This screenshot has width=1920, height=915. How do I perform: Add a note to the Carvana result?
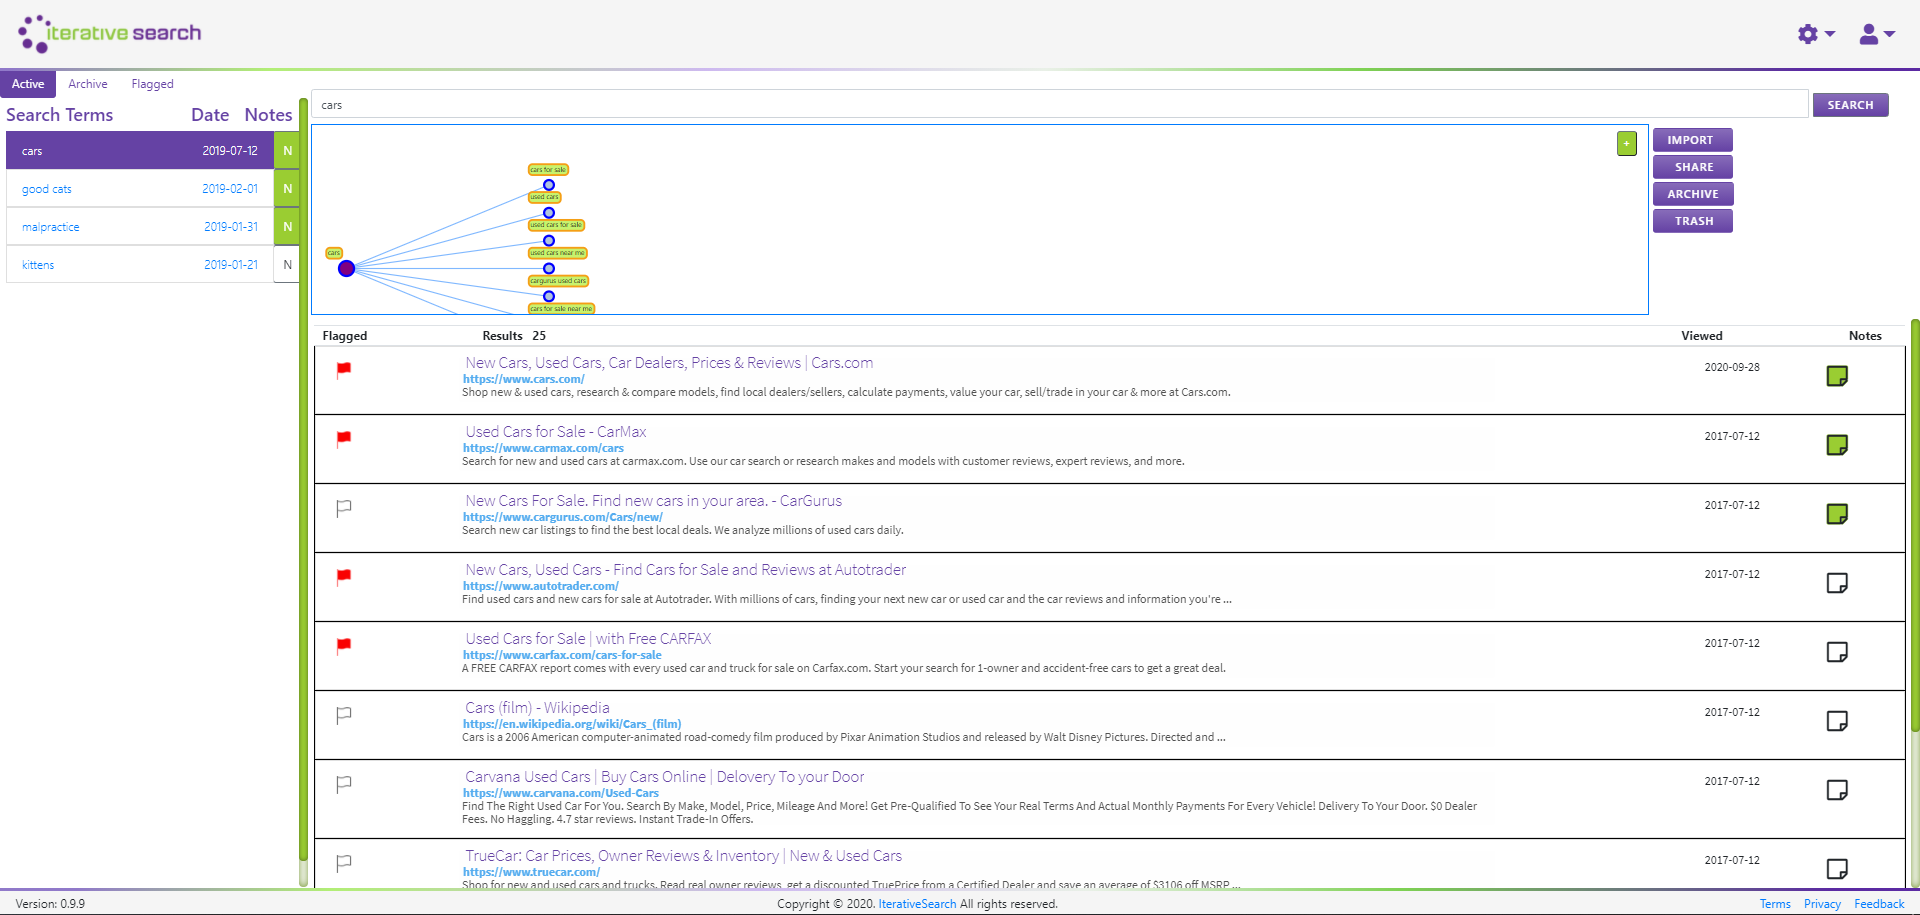(x=1837, y=790)
